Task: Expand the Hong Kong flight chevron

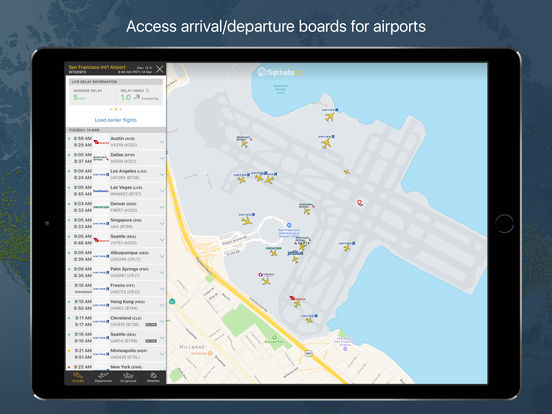Action: (x=162, y=305)
